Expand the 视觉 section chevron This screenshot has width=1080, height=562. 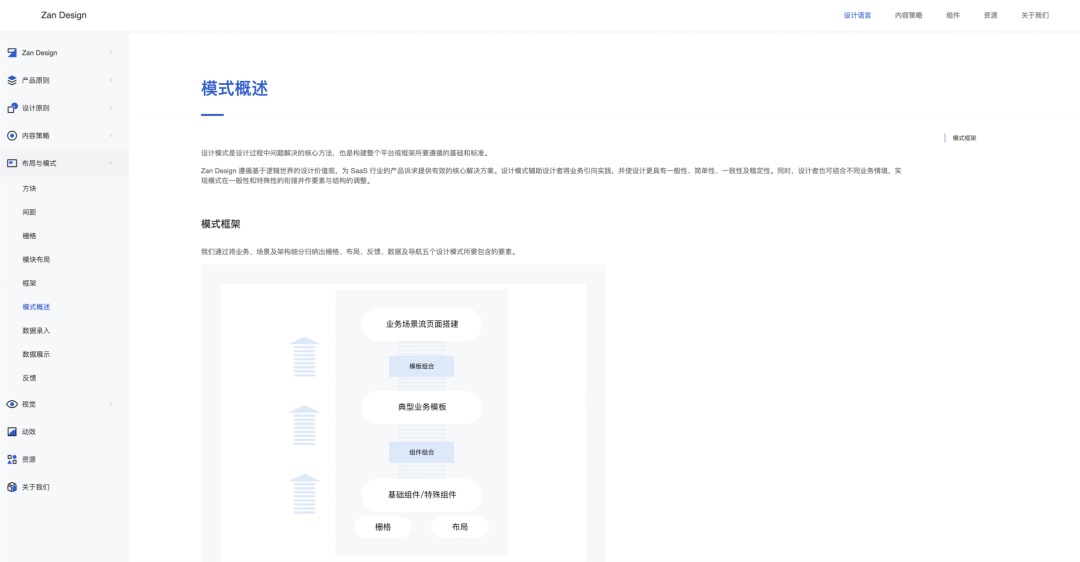111,404
